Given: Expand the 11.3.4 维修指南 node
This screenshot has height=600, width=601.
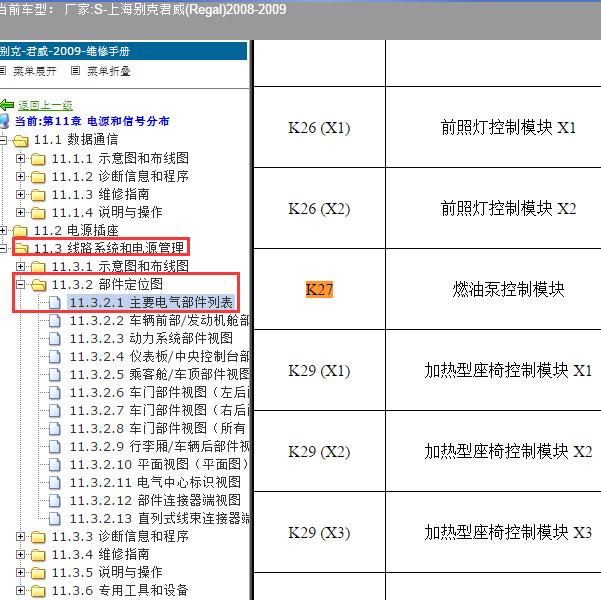Looking at the screenshot, I should click(x=20, y=554).
